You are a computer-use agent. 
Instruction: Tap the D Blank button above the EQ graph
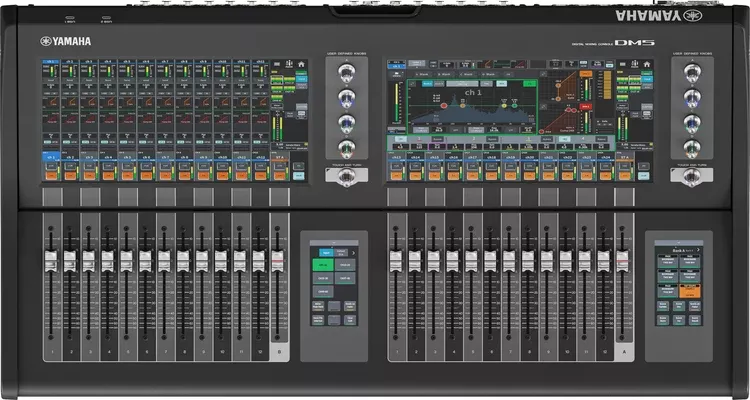[488, 74]
